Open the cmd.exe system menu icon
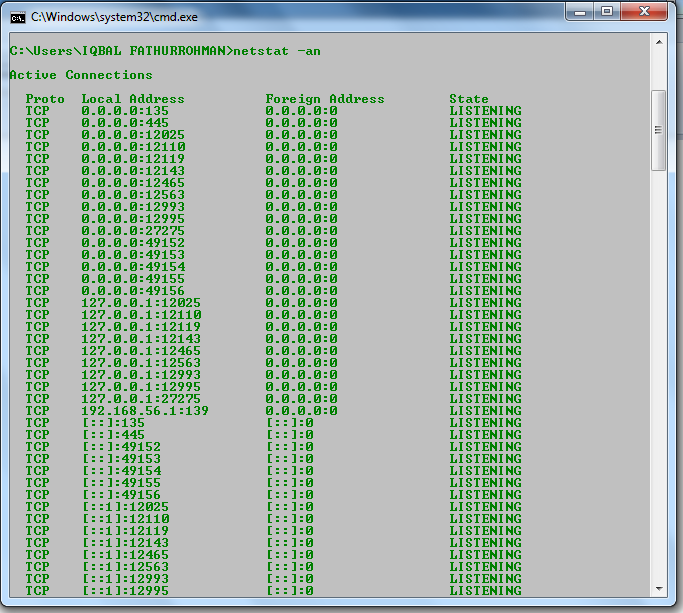 (x=18, y=17)
